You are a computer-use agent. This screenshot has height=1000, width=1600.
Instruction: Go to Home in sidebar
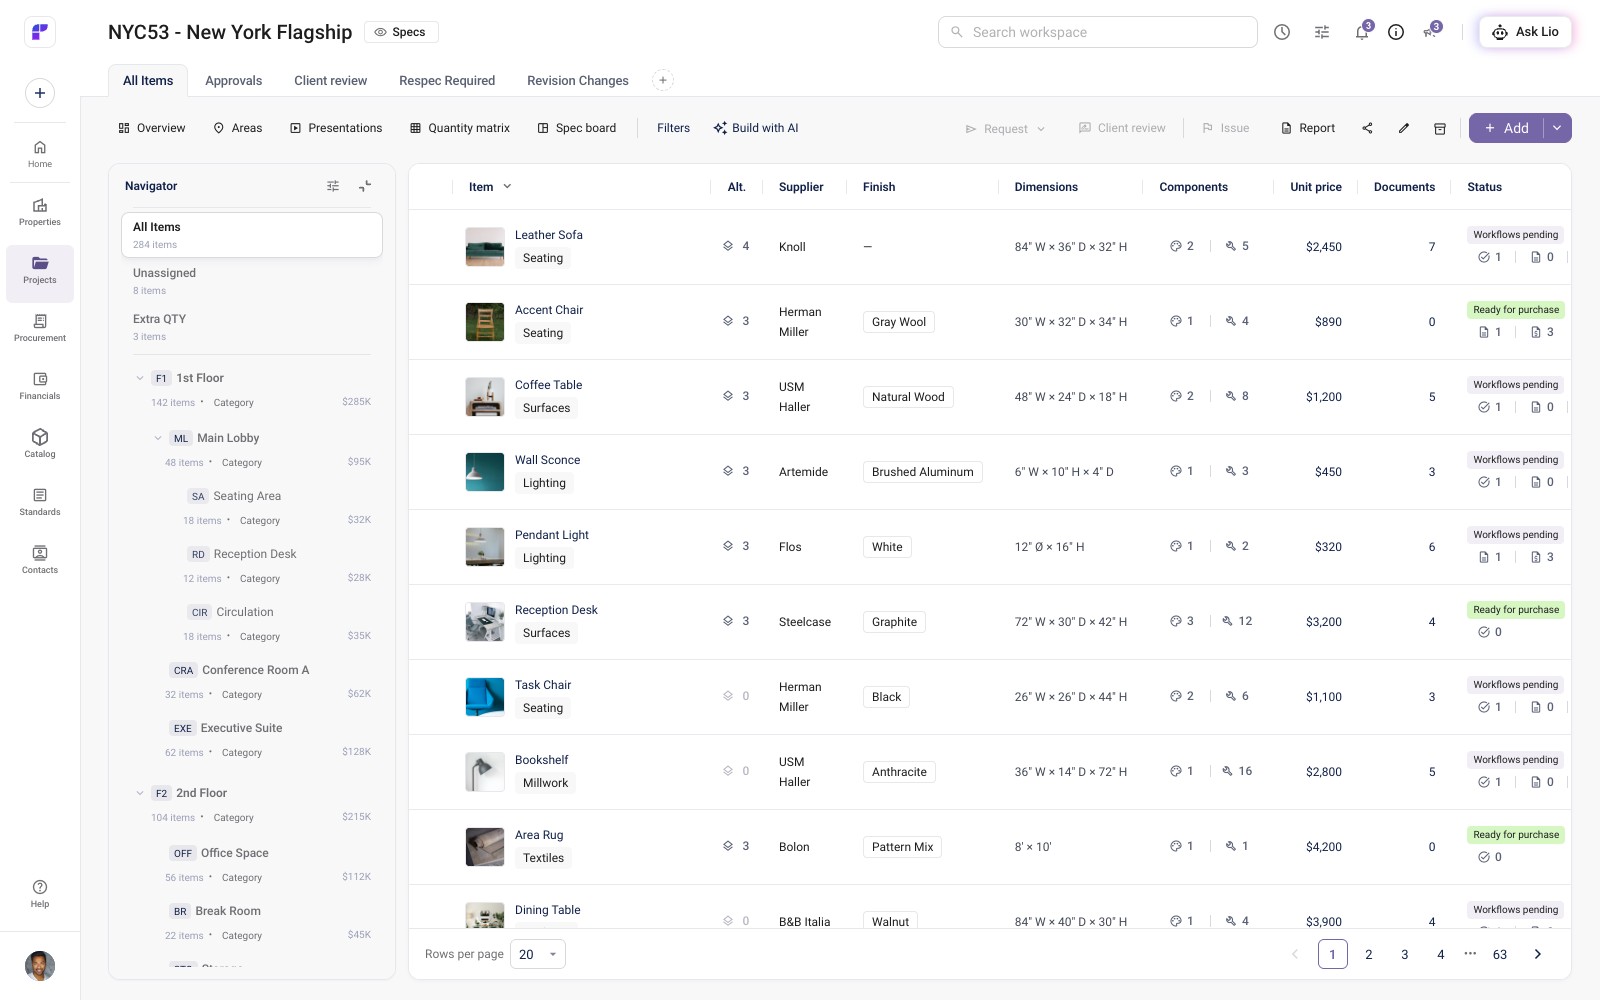click(x=40, y=154)
